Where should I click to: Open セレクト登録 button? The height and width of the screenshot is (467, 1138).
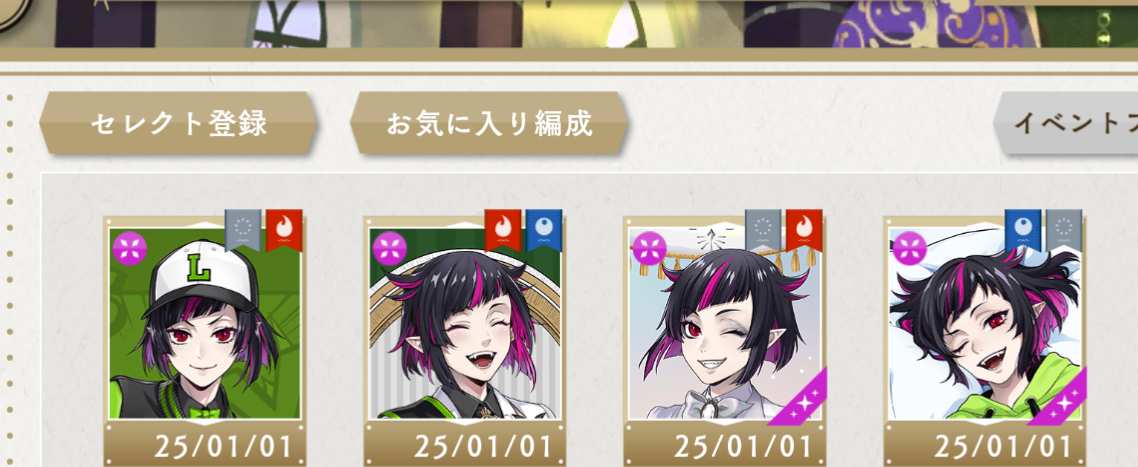coord(178,123)
